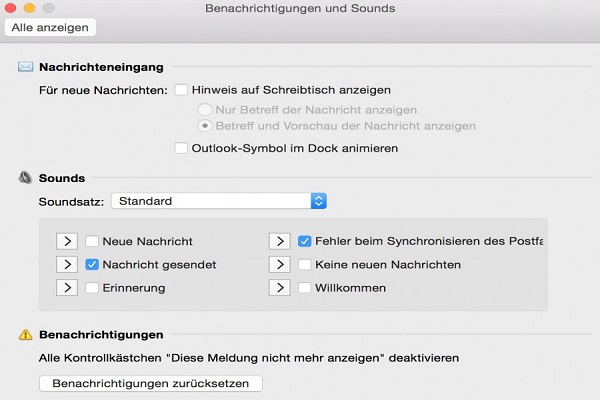Image resolution: width=600 pixels, height=400 pixels.
Task: Enable the Keine neuen Nachrichten sound checkbox
Action: tap(305, 264)
